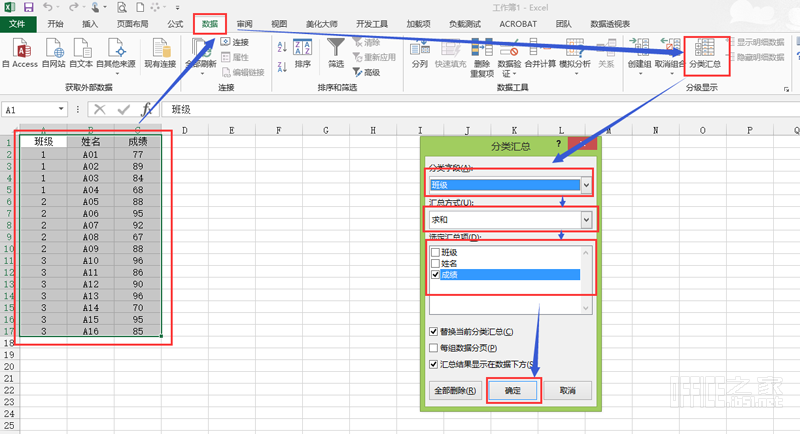Switch to 公式 formulas tab
The height and width of the screenshot is (434, 800).
175,23
